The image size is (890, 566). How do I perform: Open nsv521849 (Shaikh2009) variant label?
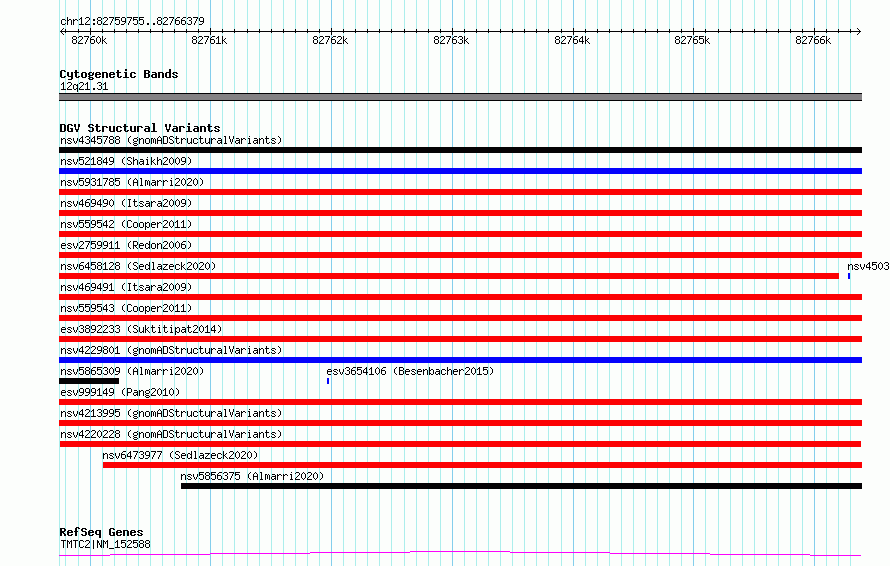pyautogui.click(x=126, y=161)
